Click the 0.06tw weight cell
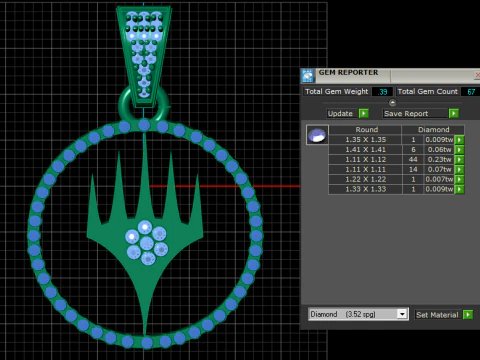The image size is (480, 360). pos(439,150)
